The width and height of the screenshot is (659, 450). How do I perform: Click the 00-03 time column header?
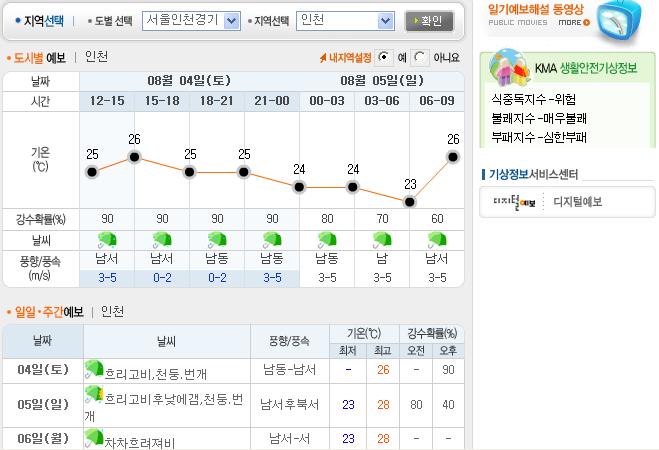[x=327, y=101]
